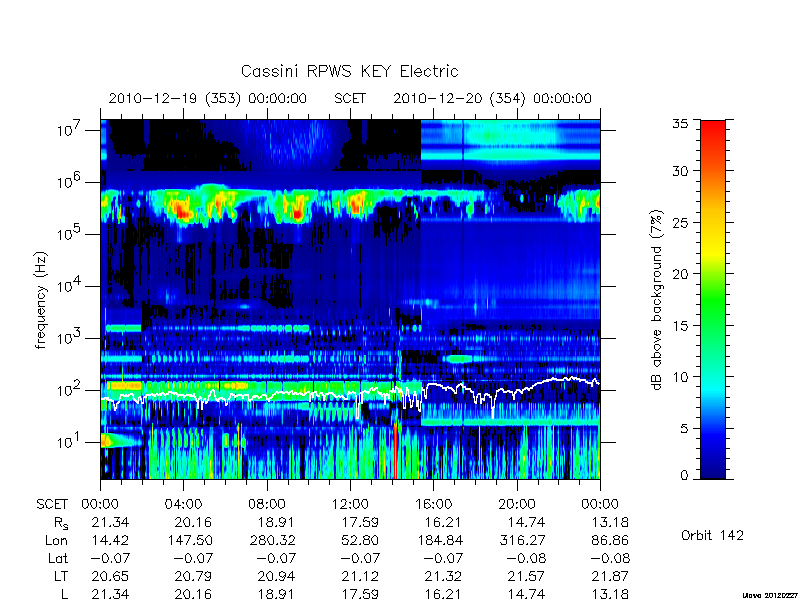Click the 20:00 time tick label
The width and height of the screenshot is (800, 600).
pyautogui.click(x=517, y=504)
